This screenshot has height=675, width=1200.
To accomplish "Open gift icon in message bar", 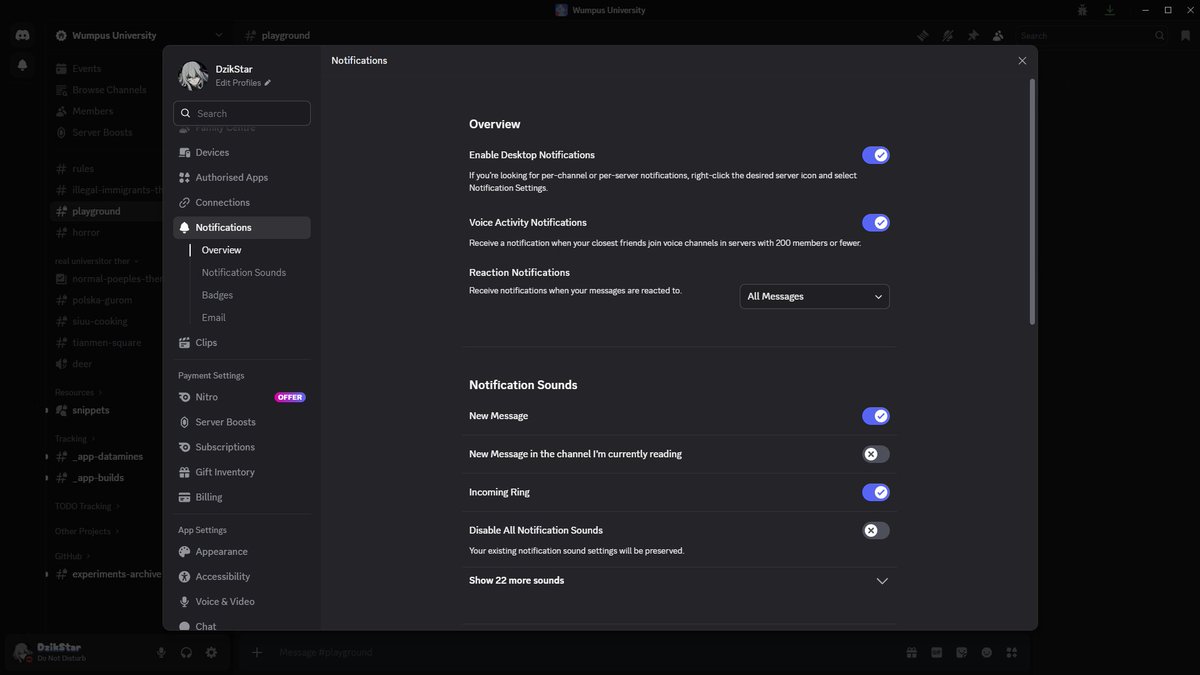I will coord(912,652).
